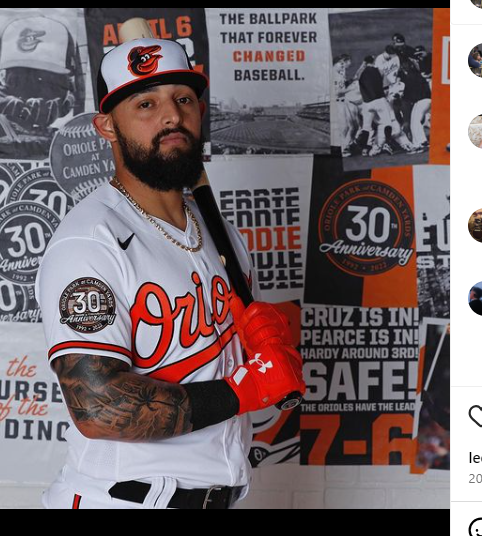
Task: Click the orange 30th Anniversary circle poster
Action: (366, 227)
